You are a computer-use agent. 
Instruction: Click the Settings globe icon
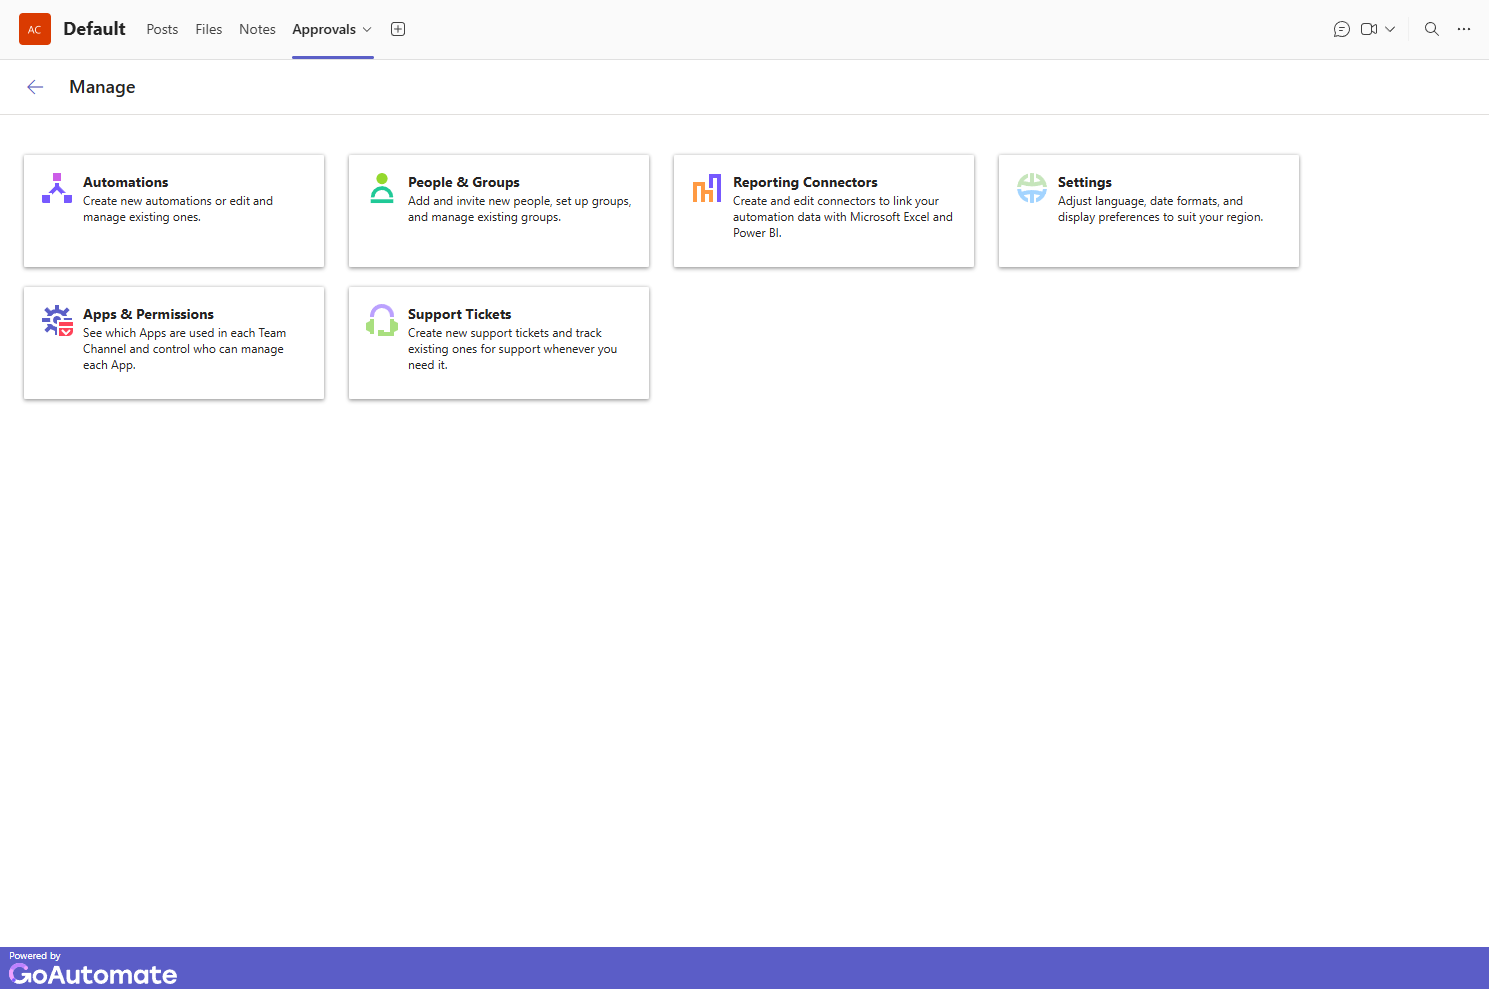point(1031,188)
